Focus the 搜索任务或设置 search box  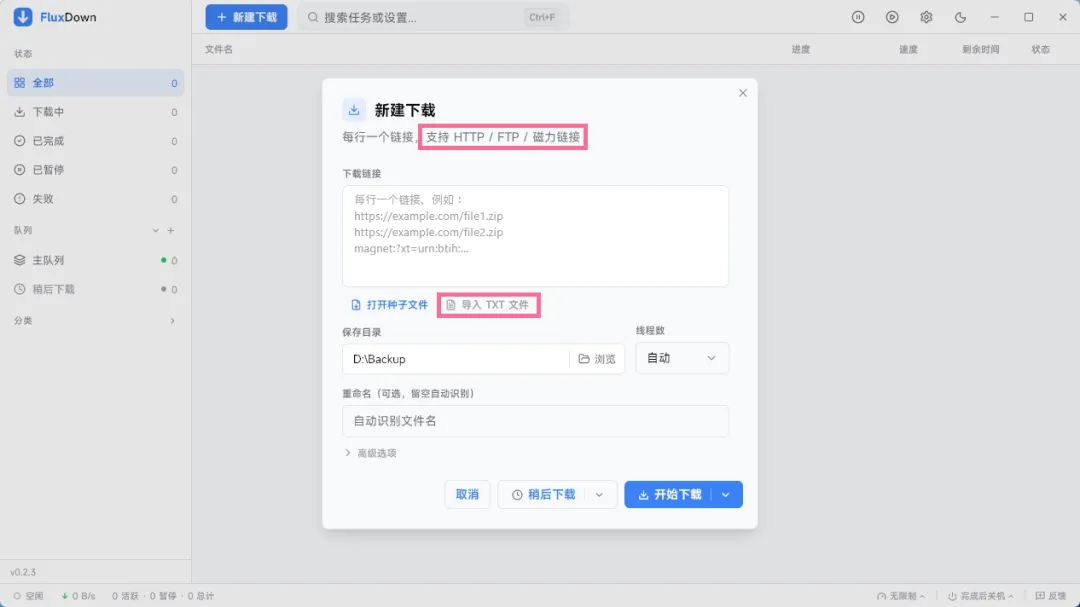click(x=433, y=17)
